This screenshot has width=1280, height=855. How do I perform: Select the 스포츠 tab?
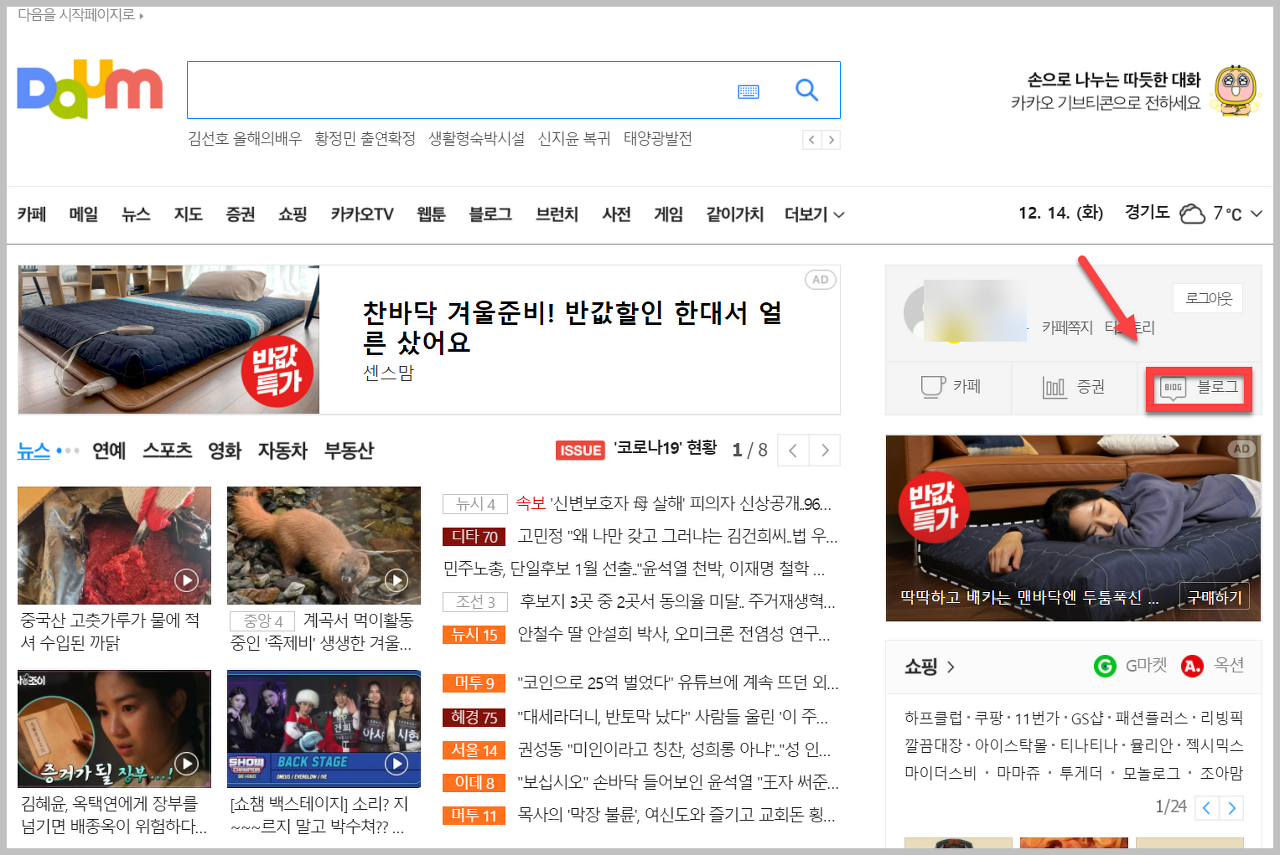click(x=167, y=450)
